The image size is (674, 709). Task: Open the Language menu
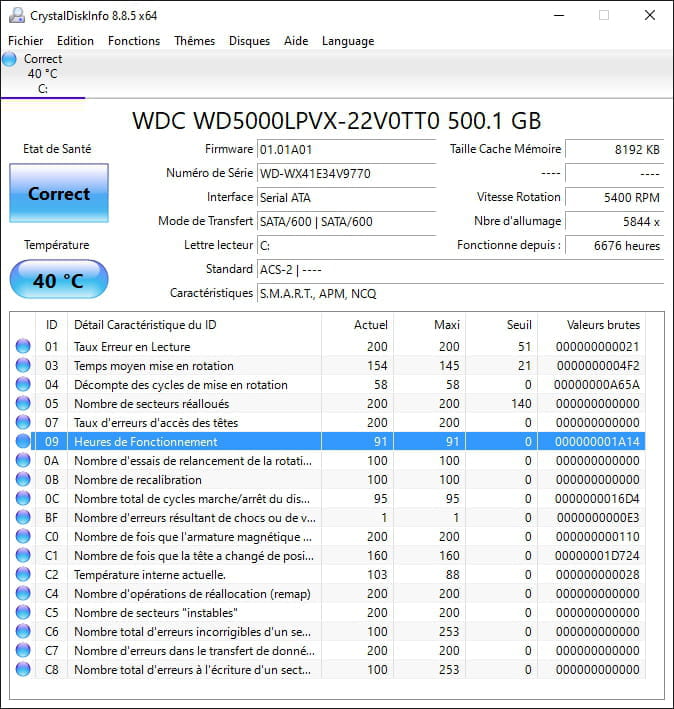(348, 41)
